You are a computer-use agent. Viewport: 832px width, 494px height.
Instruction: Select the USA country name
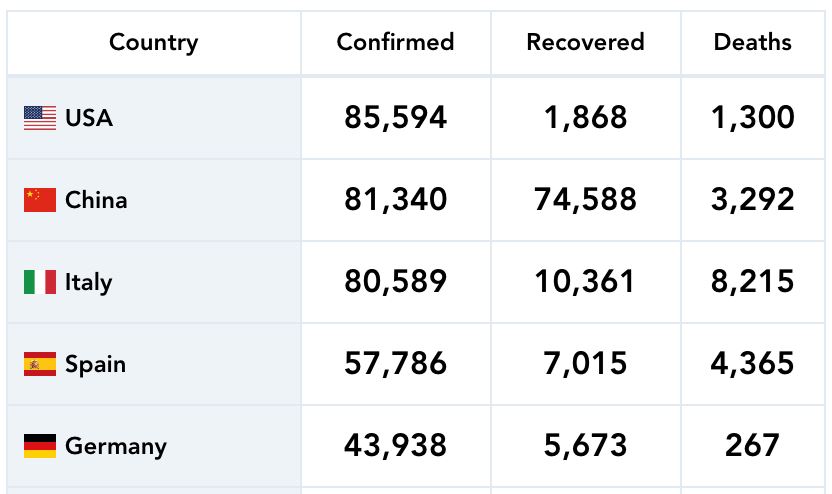click(x=89, y=118)
